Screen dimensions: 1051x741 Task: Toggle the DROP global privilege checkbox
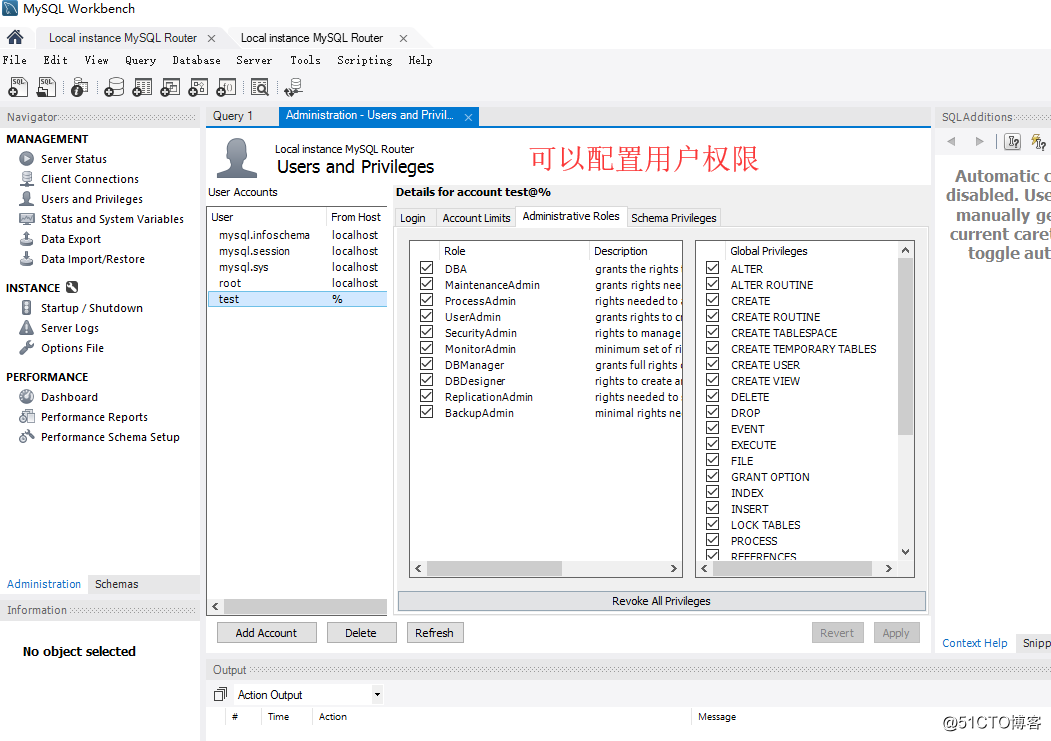713,412
